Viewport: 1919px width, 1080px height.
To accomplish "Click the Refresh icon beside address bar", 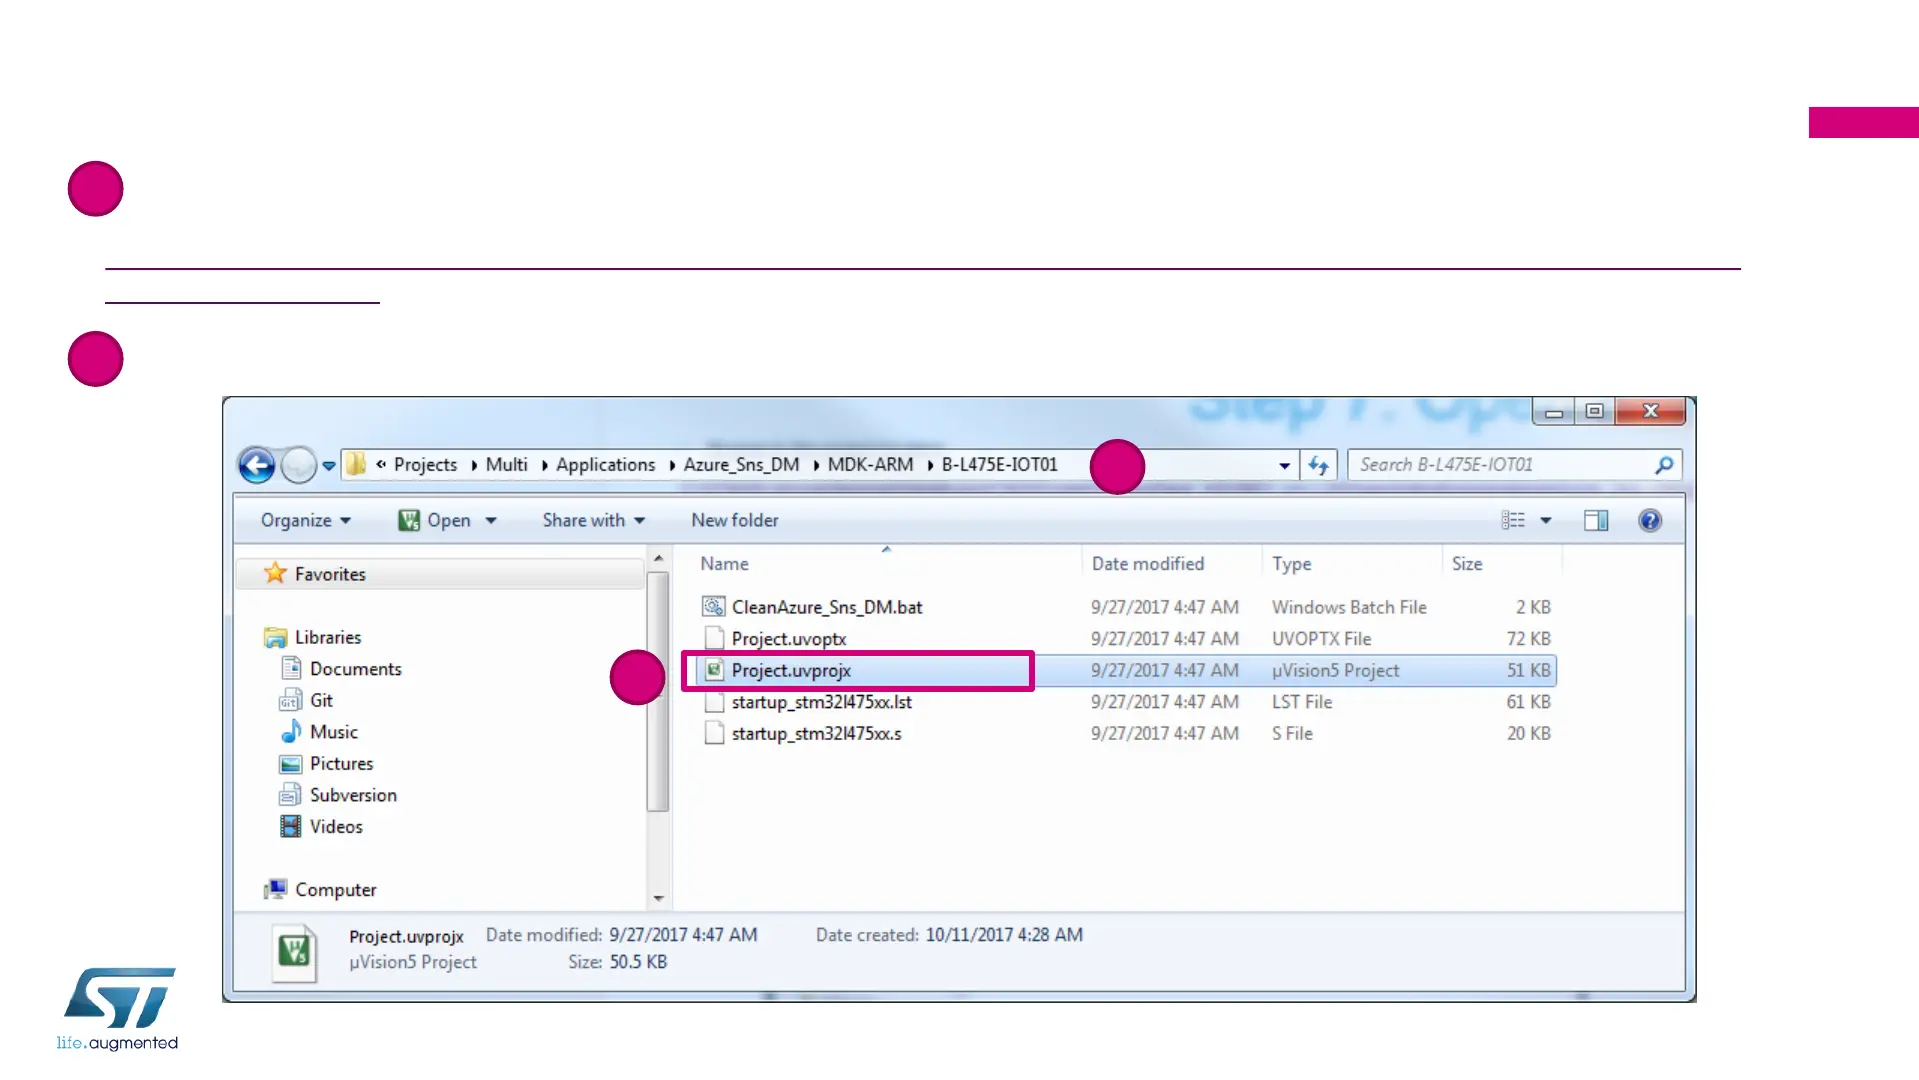I will (x=1318, y=465).
